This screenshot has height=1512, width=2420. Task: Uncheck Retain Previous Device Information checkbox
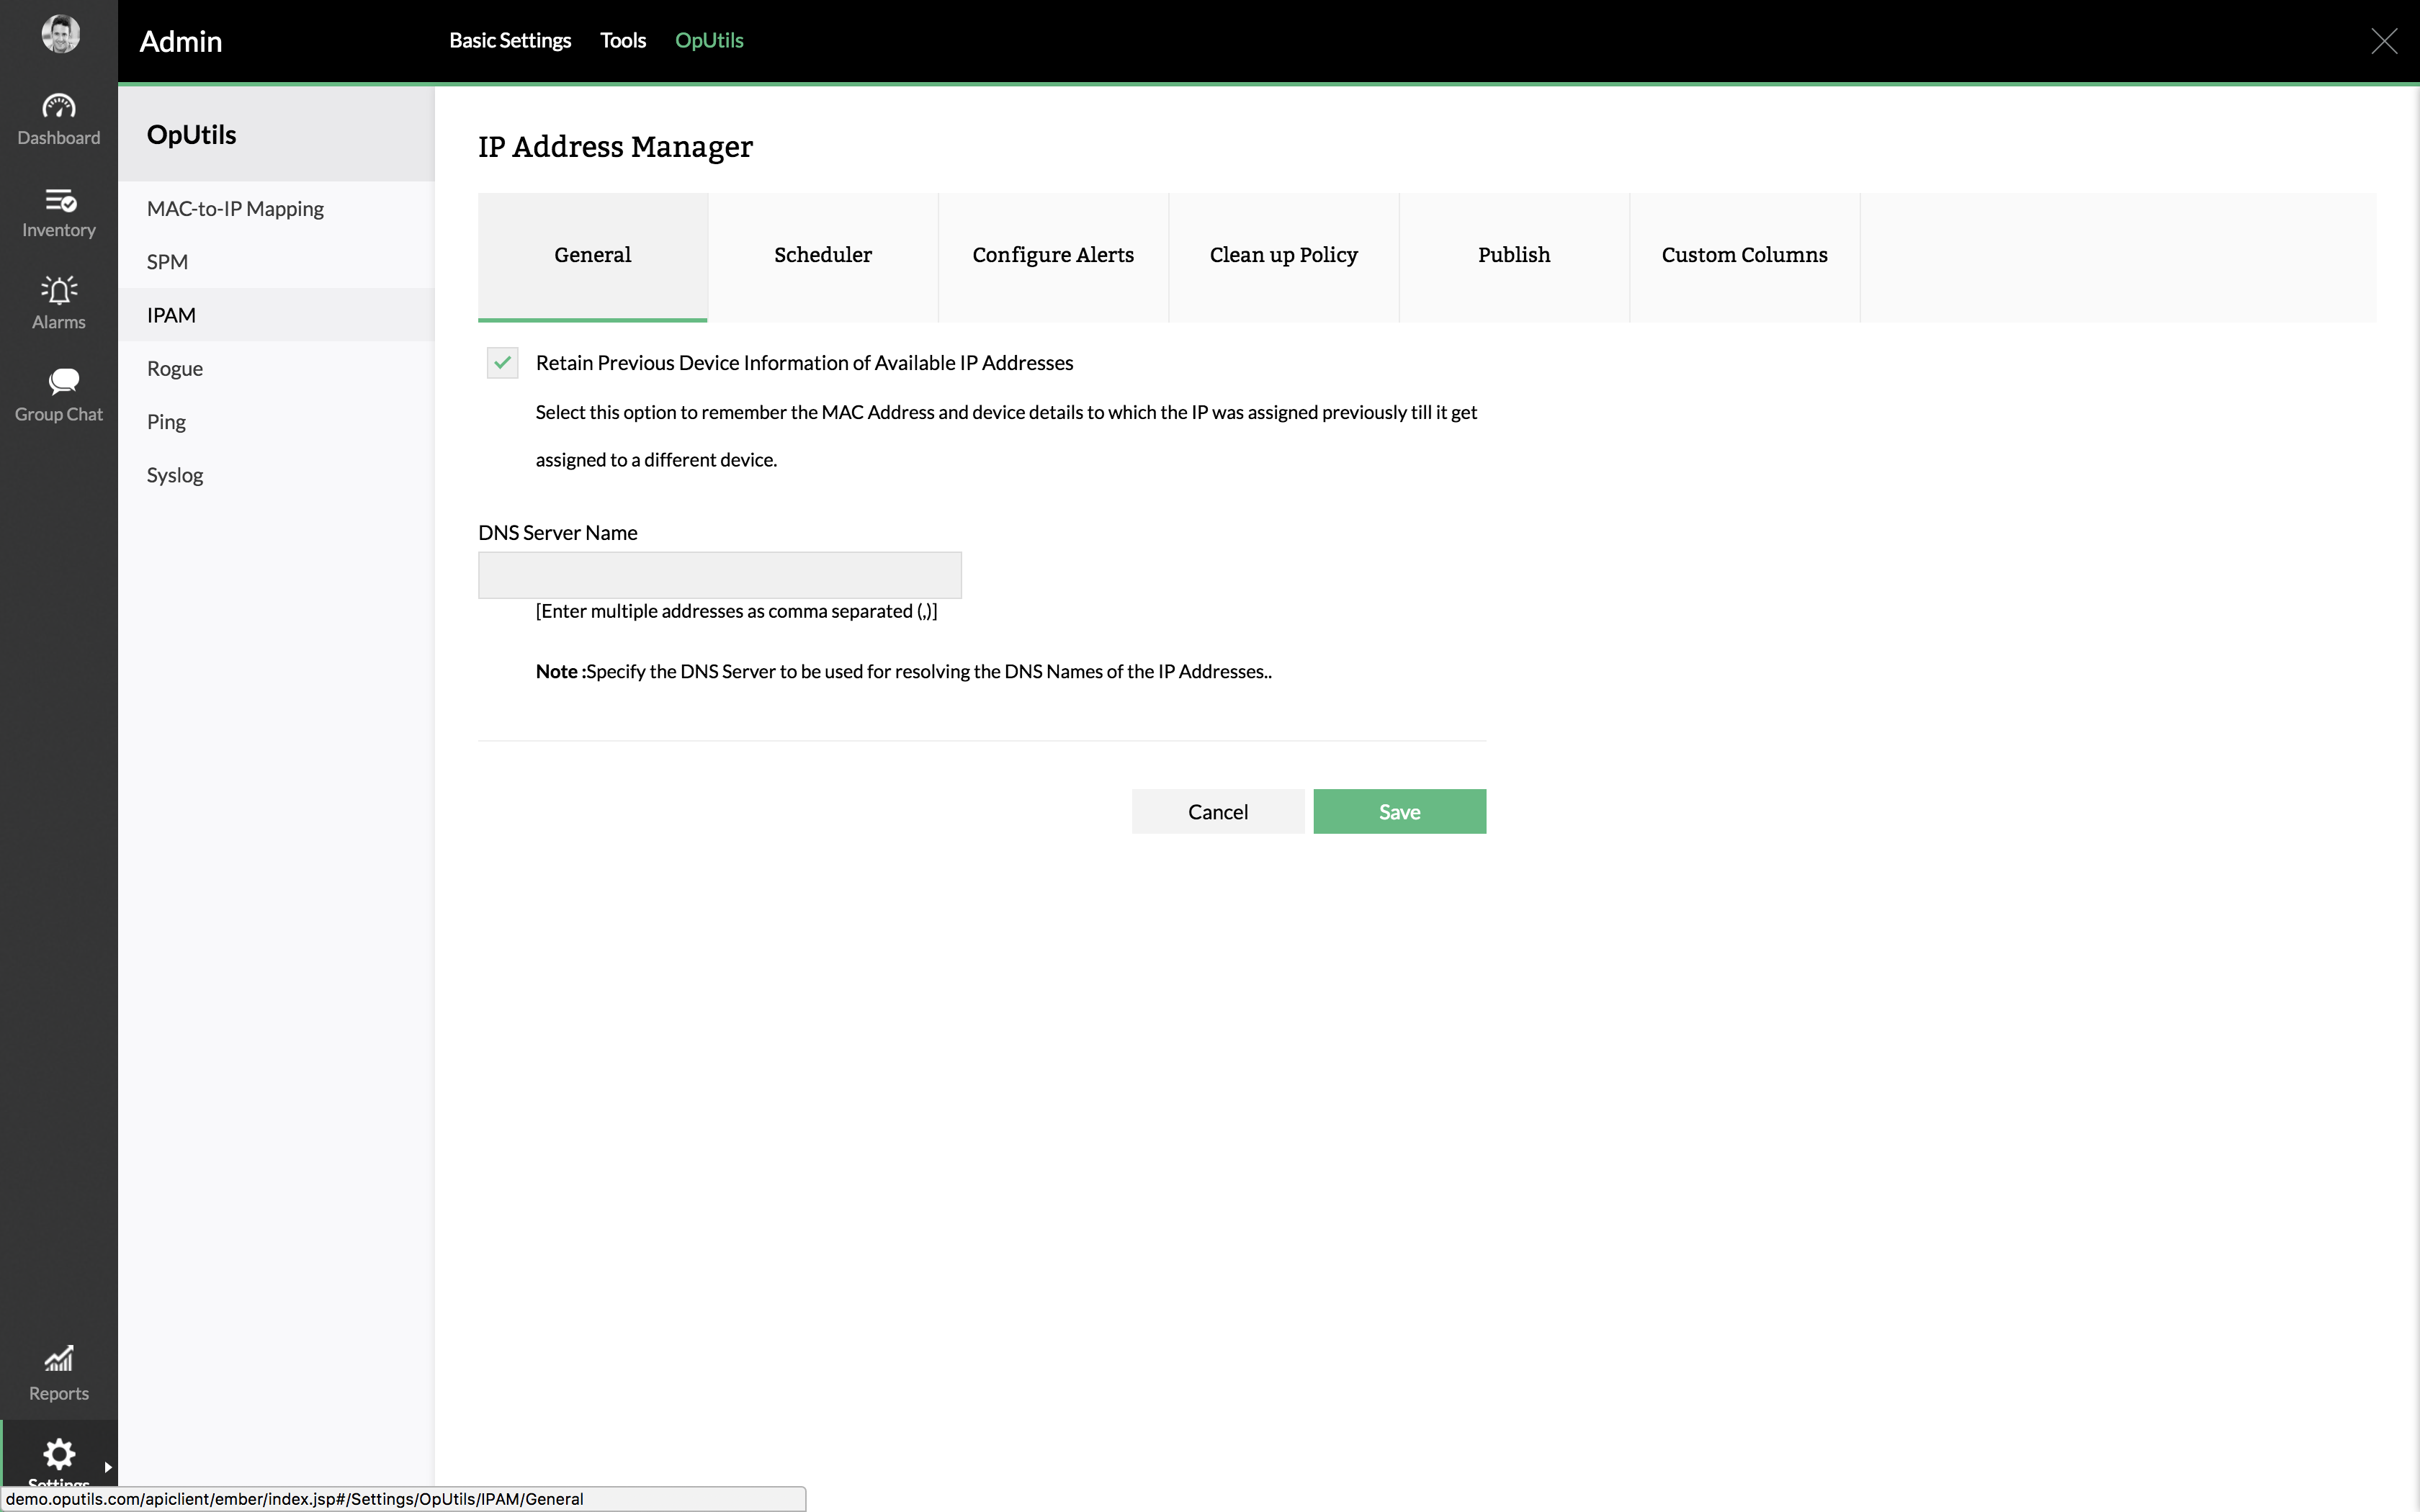502,363
